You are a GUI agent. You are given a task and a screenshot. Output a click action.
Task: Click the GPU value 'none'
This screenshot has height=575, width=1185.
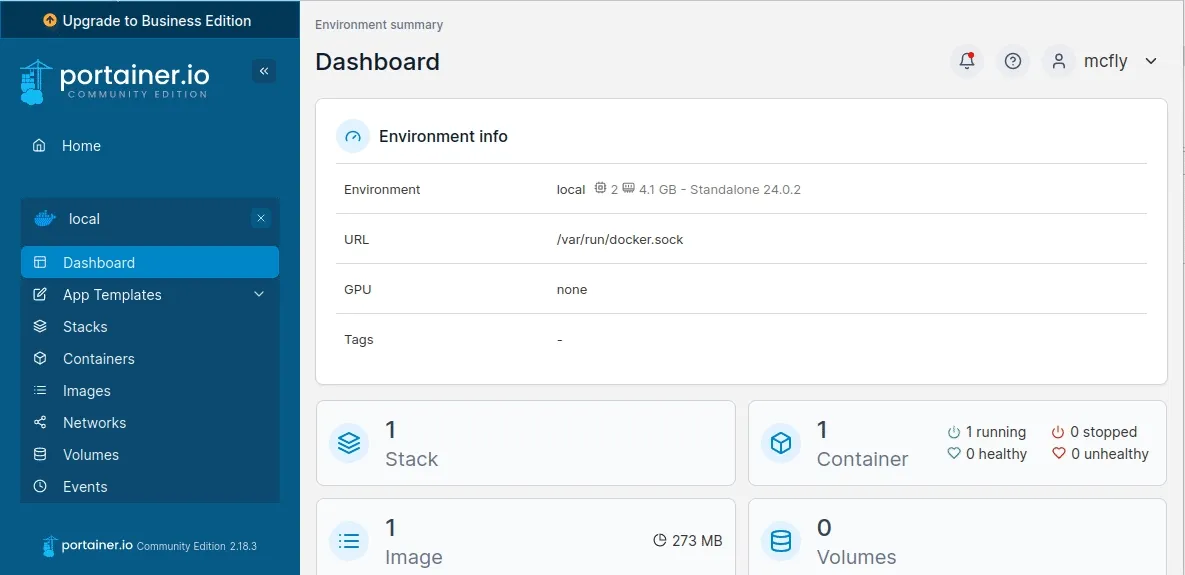point(571,289)
